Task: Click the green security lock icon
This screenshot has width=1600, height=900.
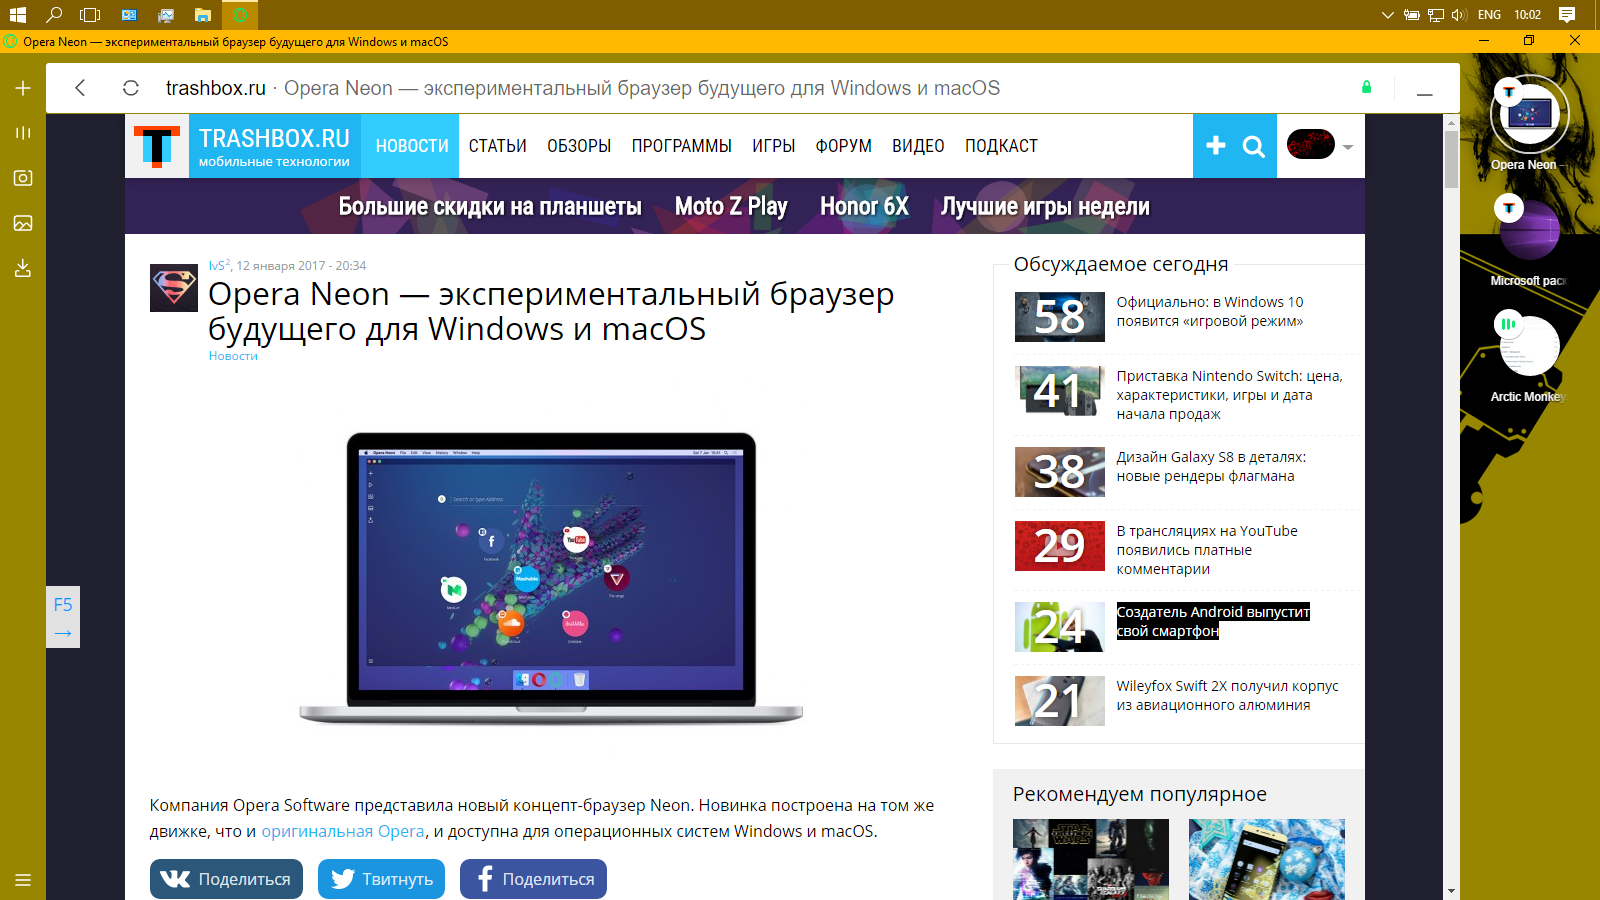Action: click(x=1366, y=87)
